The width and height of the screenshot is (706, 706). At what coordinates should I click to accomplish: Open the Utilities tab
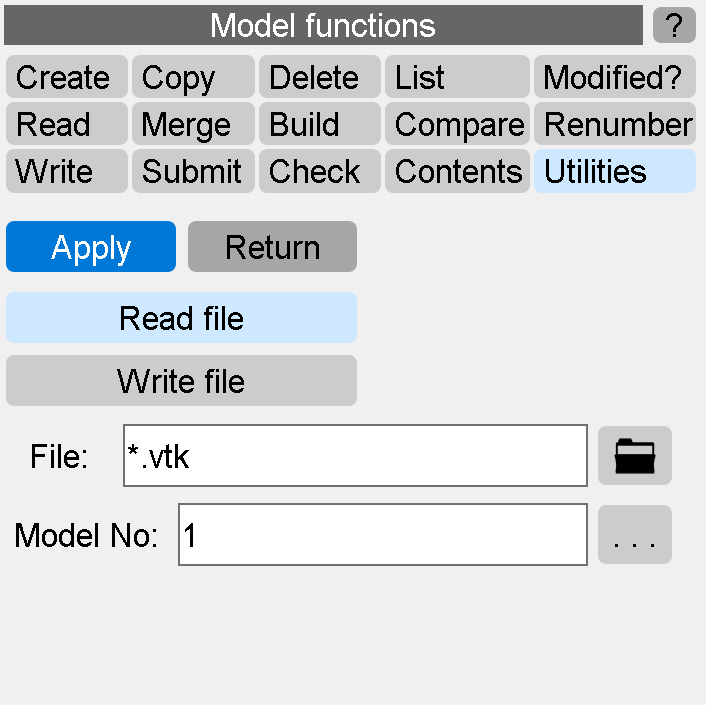click(x=614, y=172)
